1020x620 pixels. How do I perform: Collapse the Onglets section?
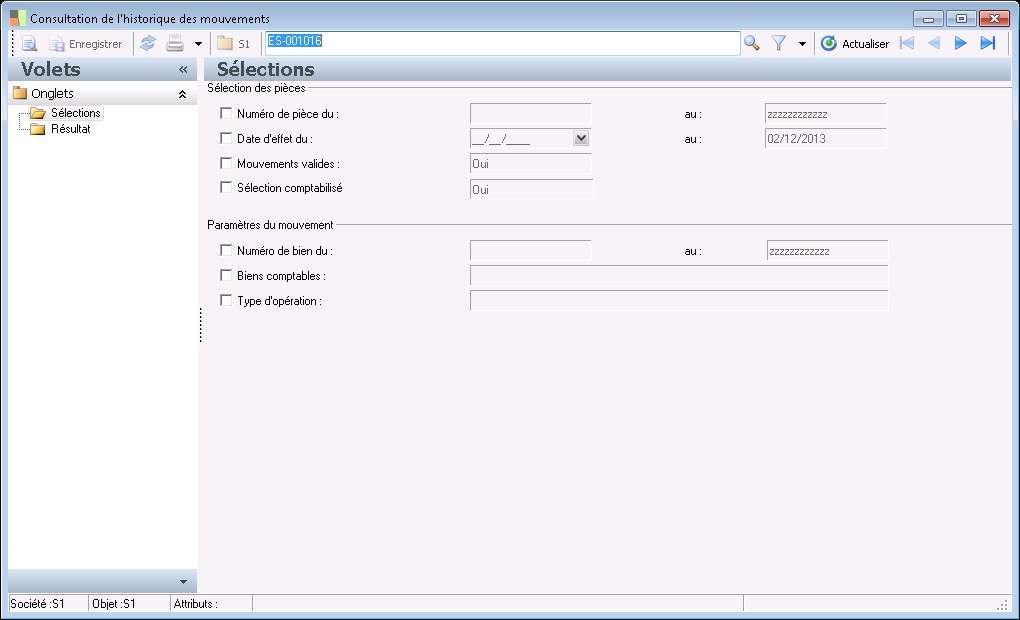coord(183,94)
